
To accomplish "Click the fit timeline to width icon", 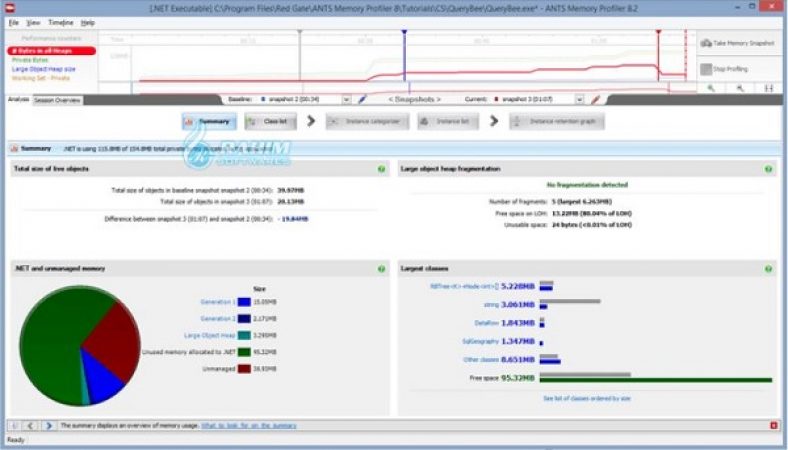I will [769, 88].
